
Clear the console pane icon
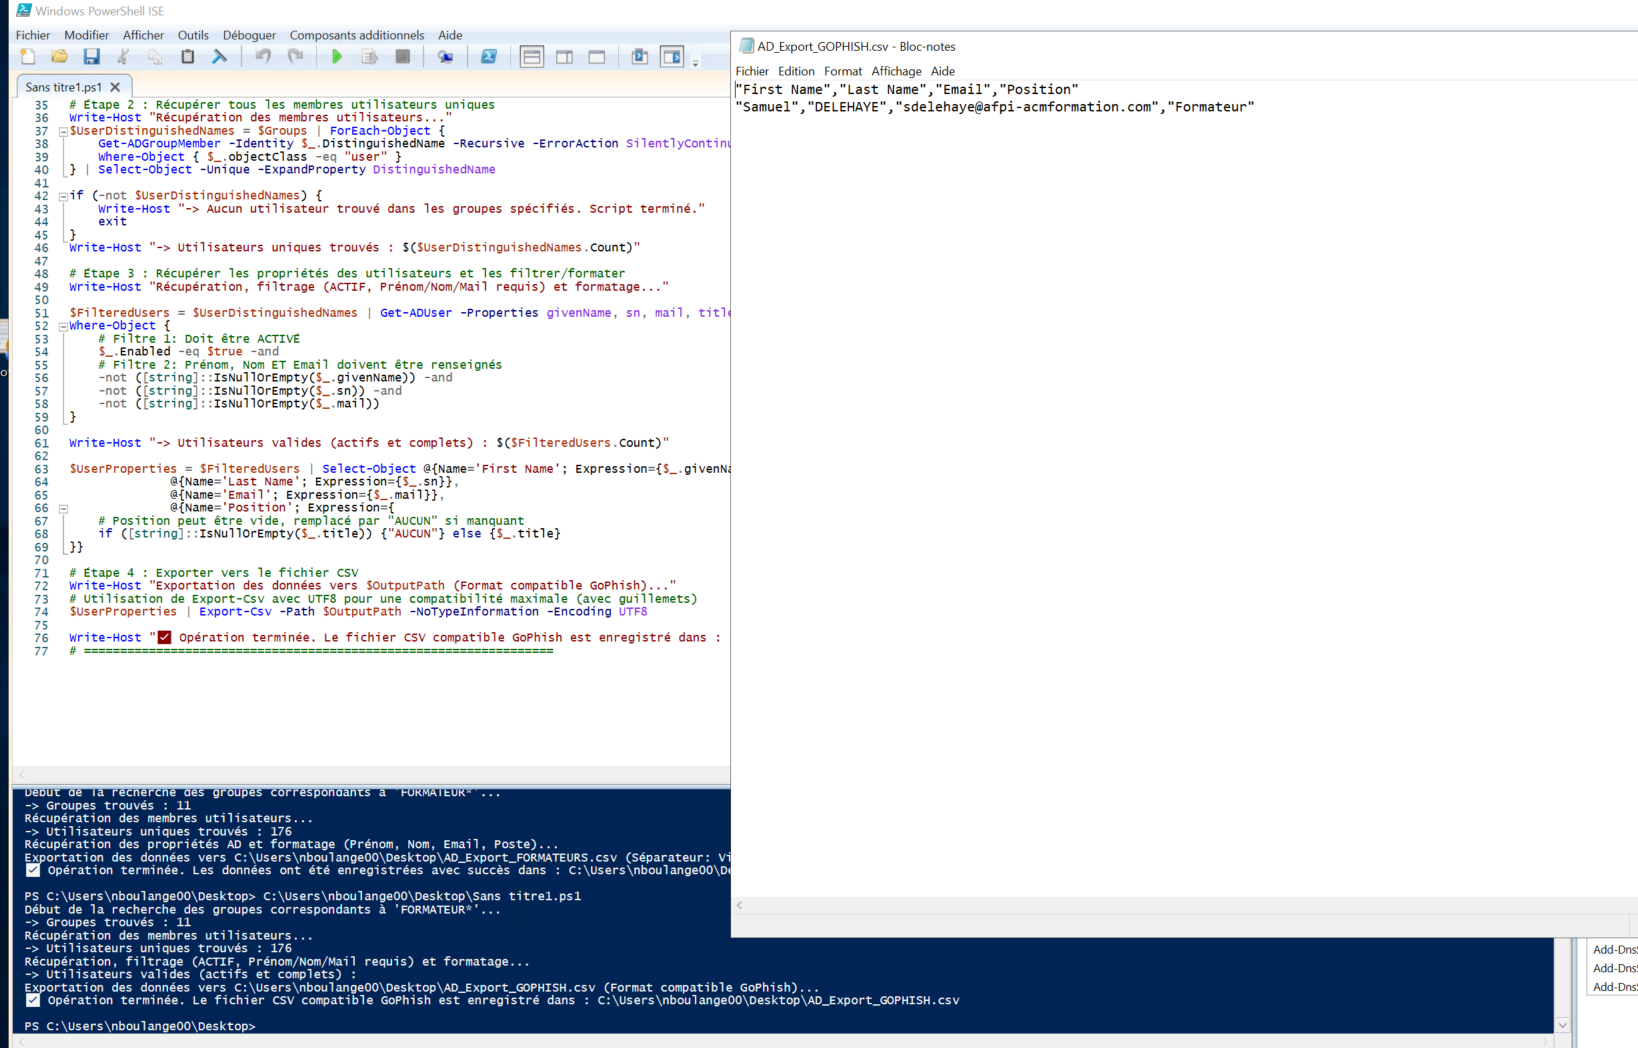[x=219, y=57]
